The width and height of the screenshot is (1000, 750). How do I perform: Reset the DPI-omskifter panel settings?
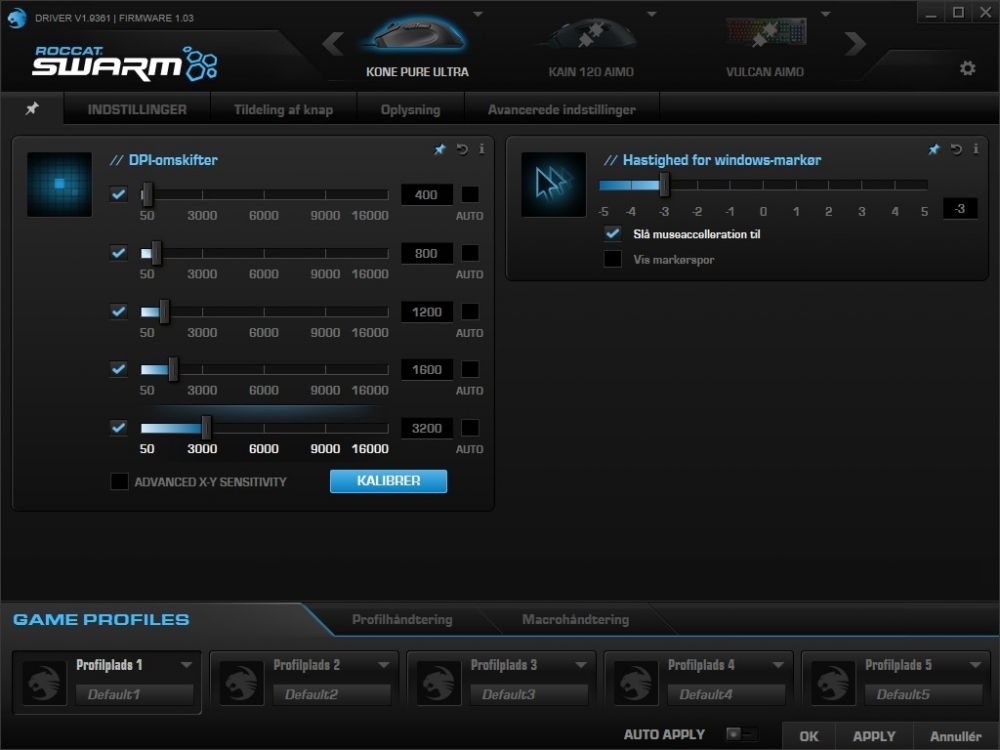coord(462,149)
